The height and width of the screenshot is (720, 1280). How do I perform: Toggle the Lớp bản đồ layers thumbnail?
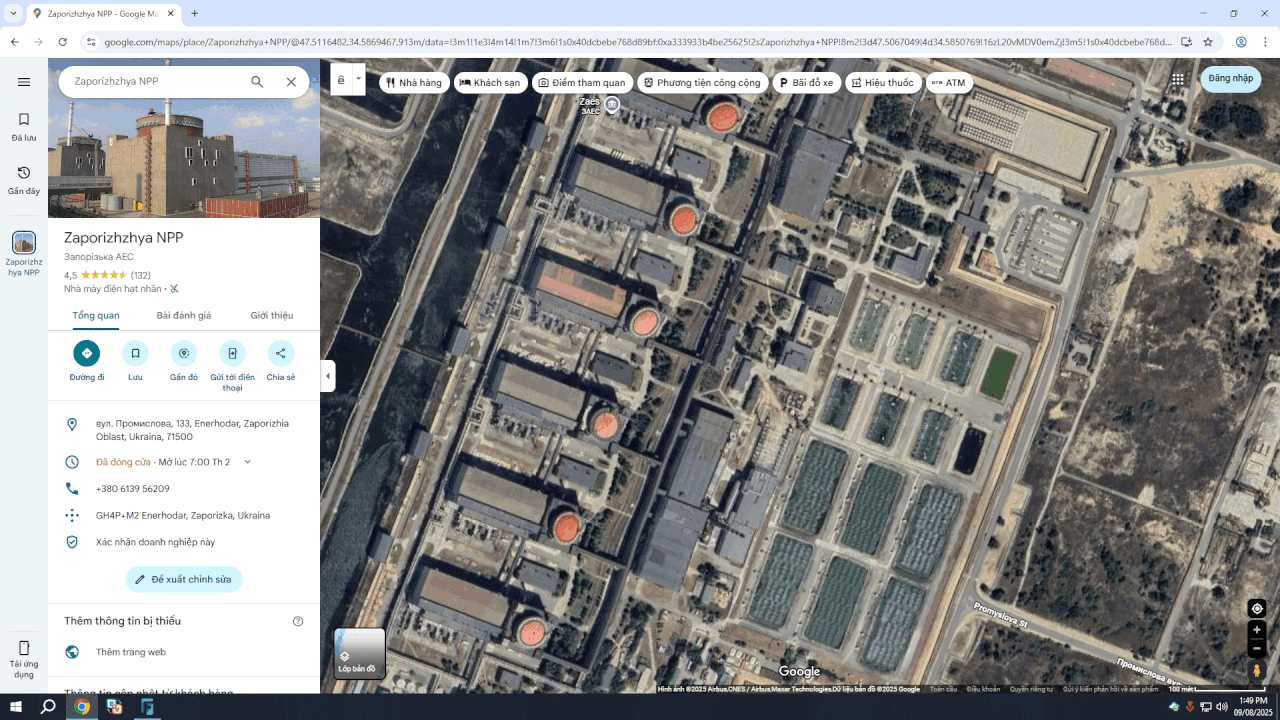[x=360, y=653]
